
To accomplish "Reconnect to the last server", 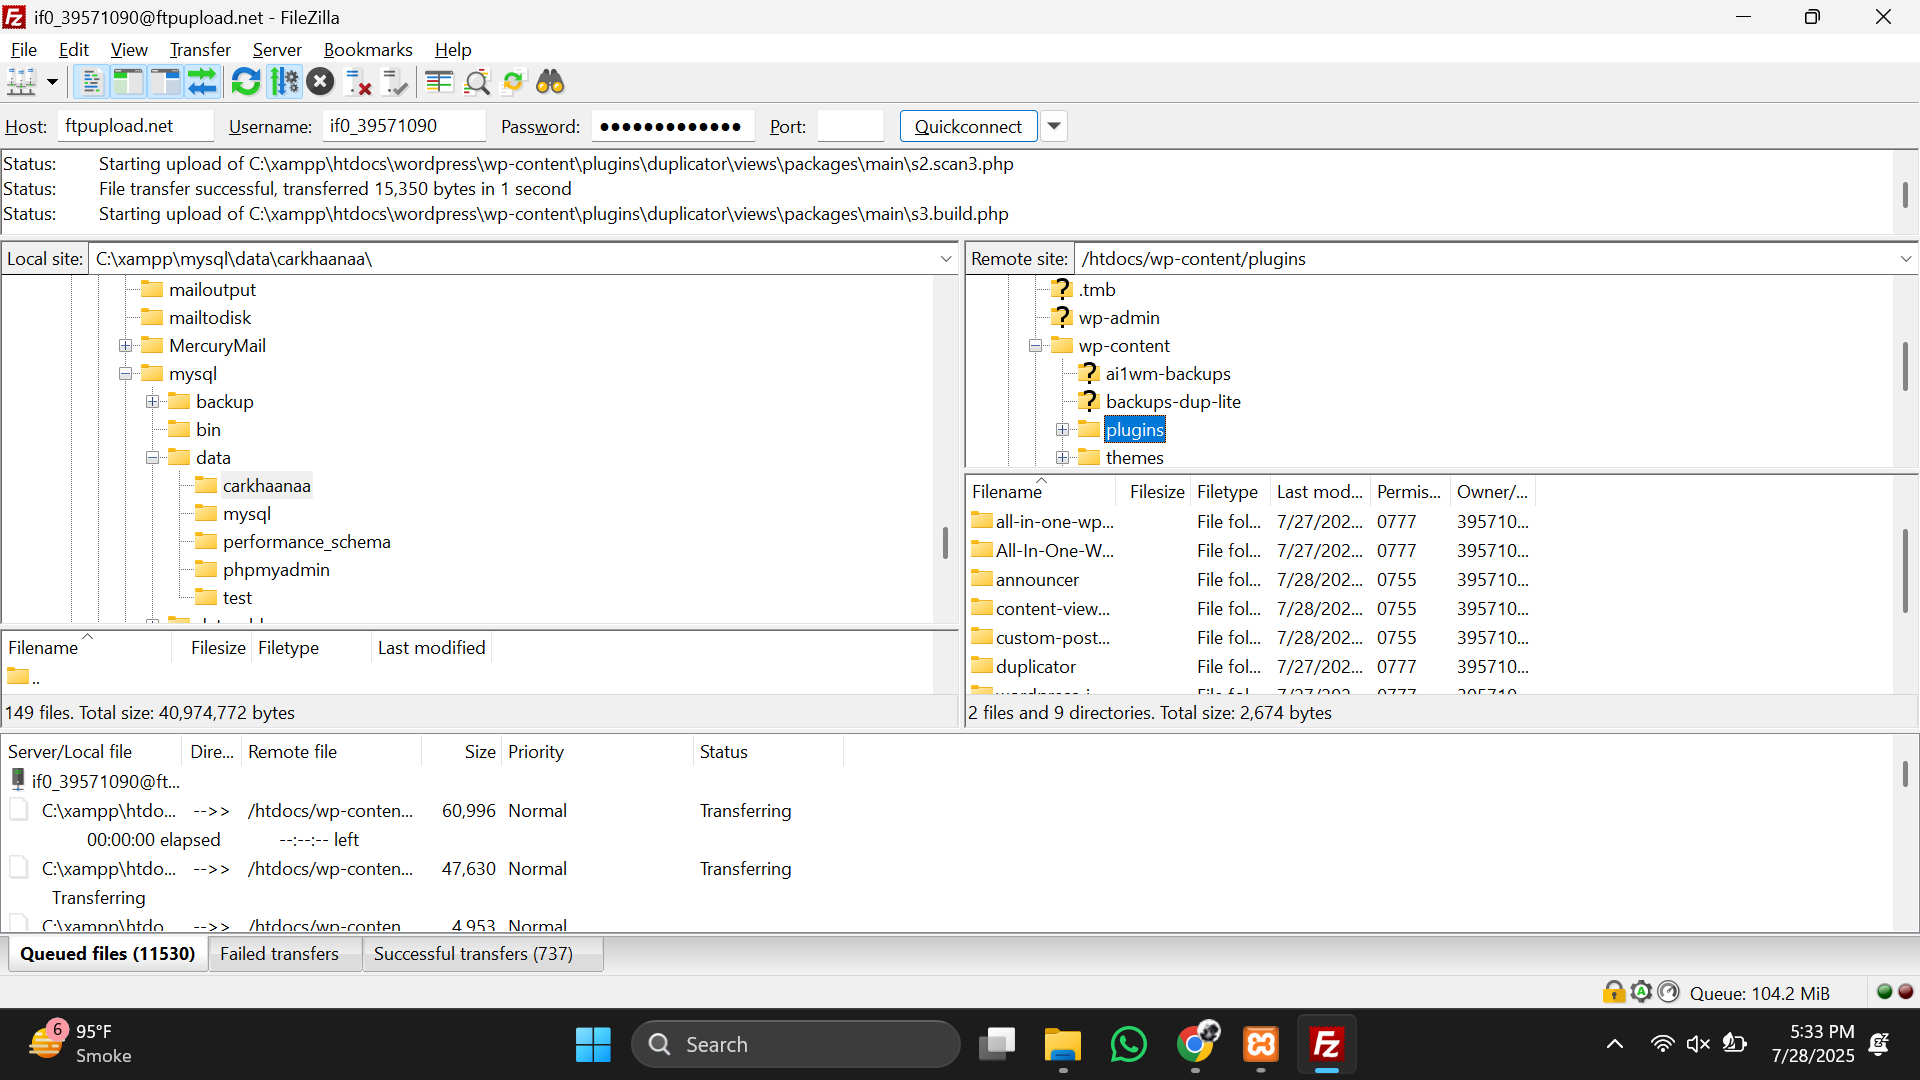I will 396,82.
